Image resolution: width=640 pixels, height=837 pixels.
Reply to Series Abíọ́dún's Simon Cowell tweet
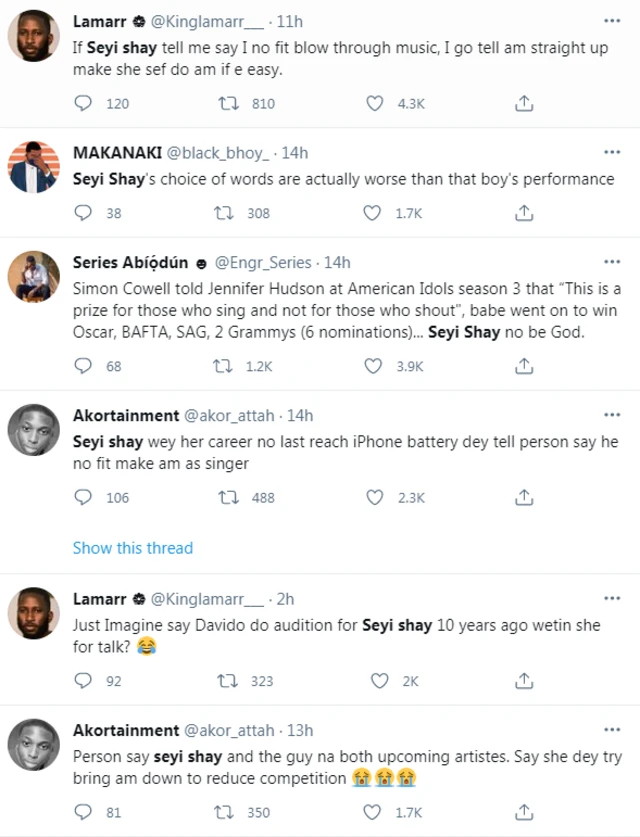point(86,366)
